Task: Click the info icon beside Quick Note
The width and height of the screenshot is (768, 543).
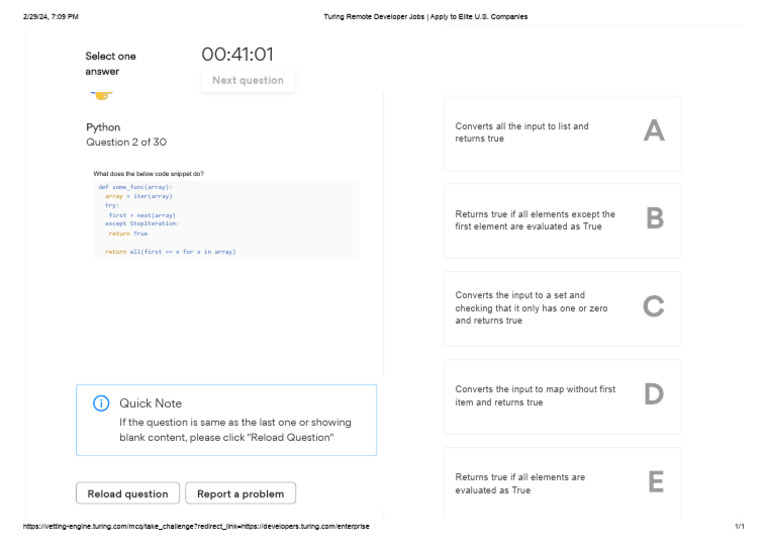Action: tap(101, 403)
